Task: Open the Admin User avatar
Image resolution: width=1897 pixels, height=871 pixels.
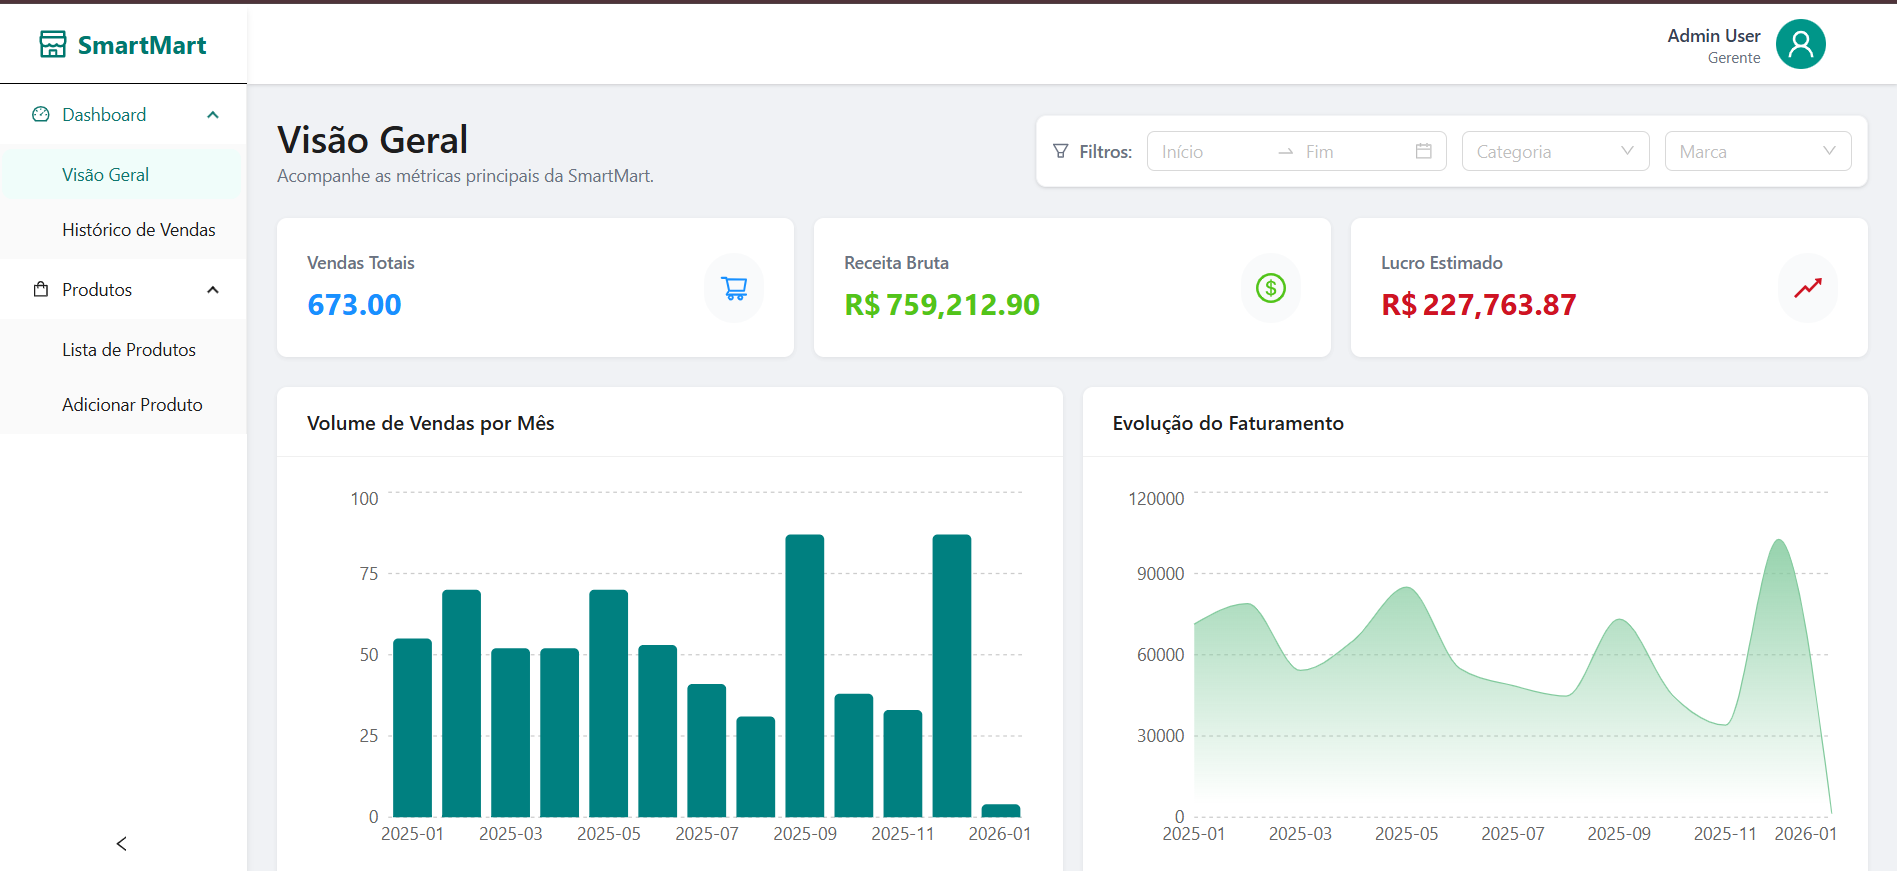Action: point(1800,45)
